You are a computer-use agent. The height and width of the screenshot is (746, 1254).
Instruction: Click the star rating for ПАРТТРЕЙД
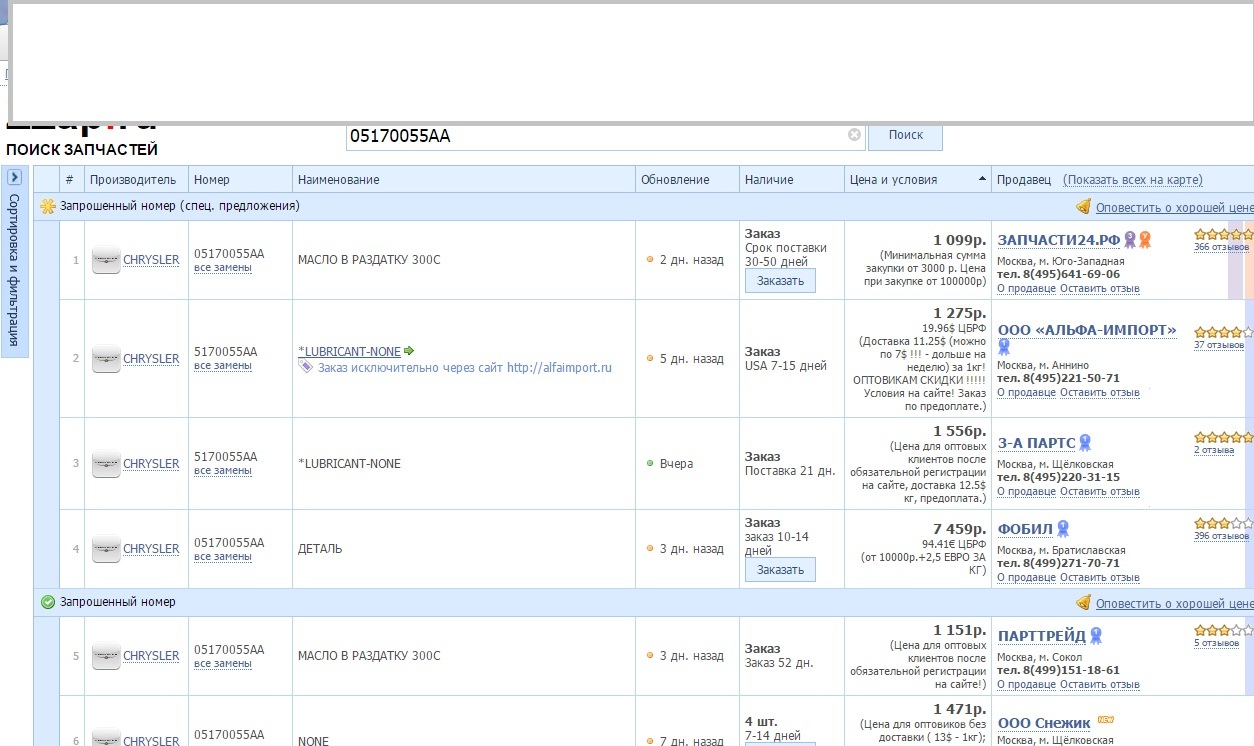(x=1224, y=630)
